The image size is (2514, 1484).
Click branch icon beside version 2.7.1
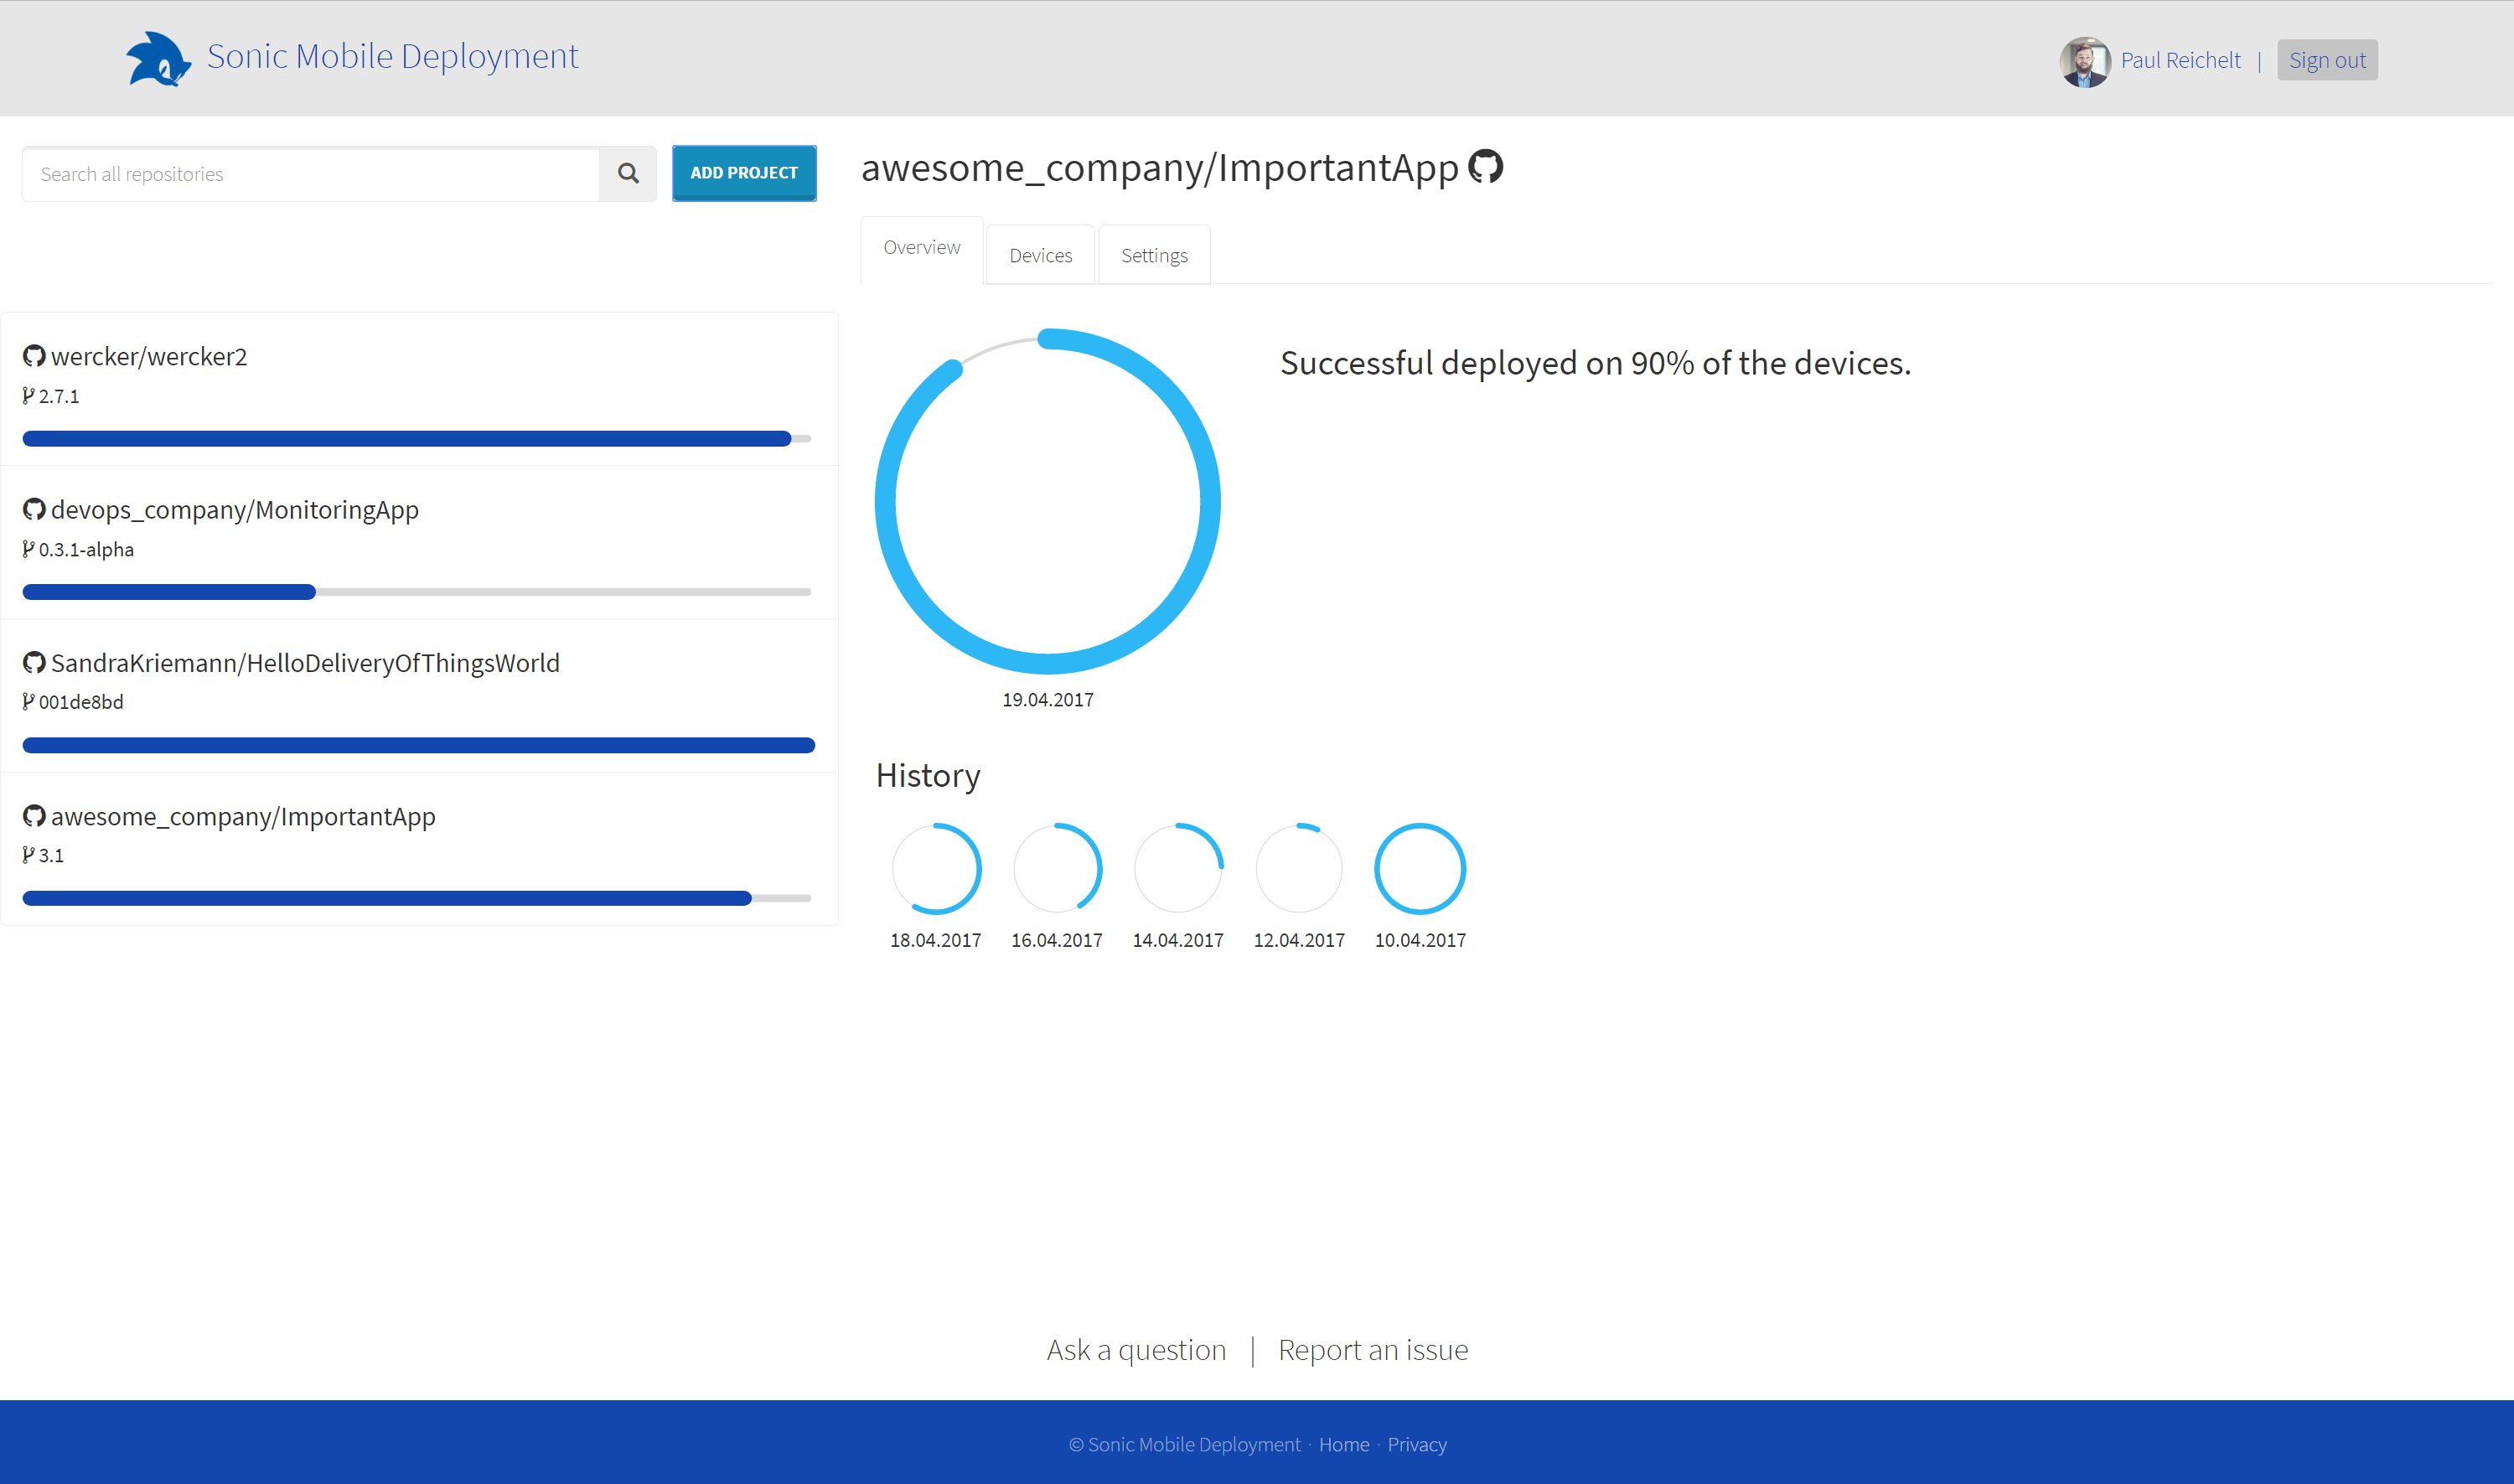coord(29,396)
